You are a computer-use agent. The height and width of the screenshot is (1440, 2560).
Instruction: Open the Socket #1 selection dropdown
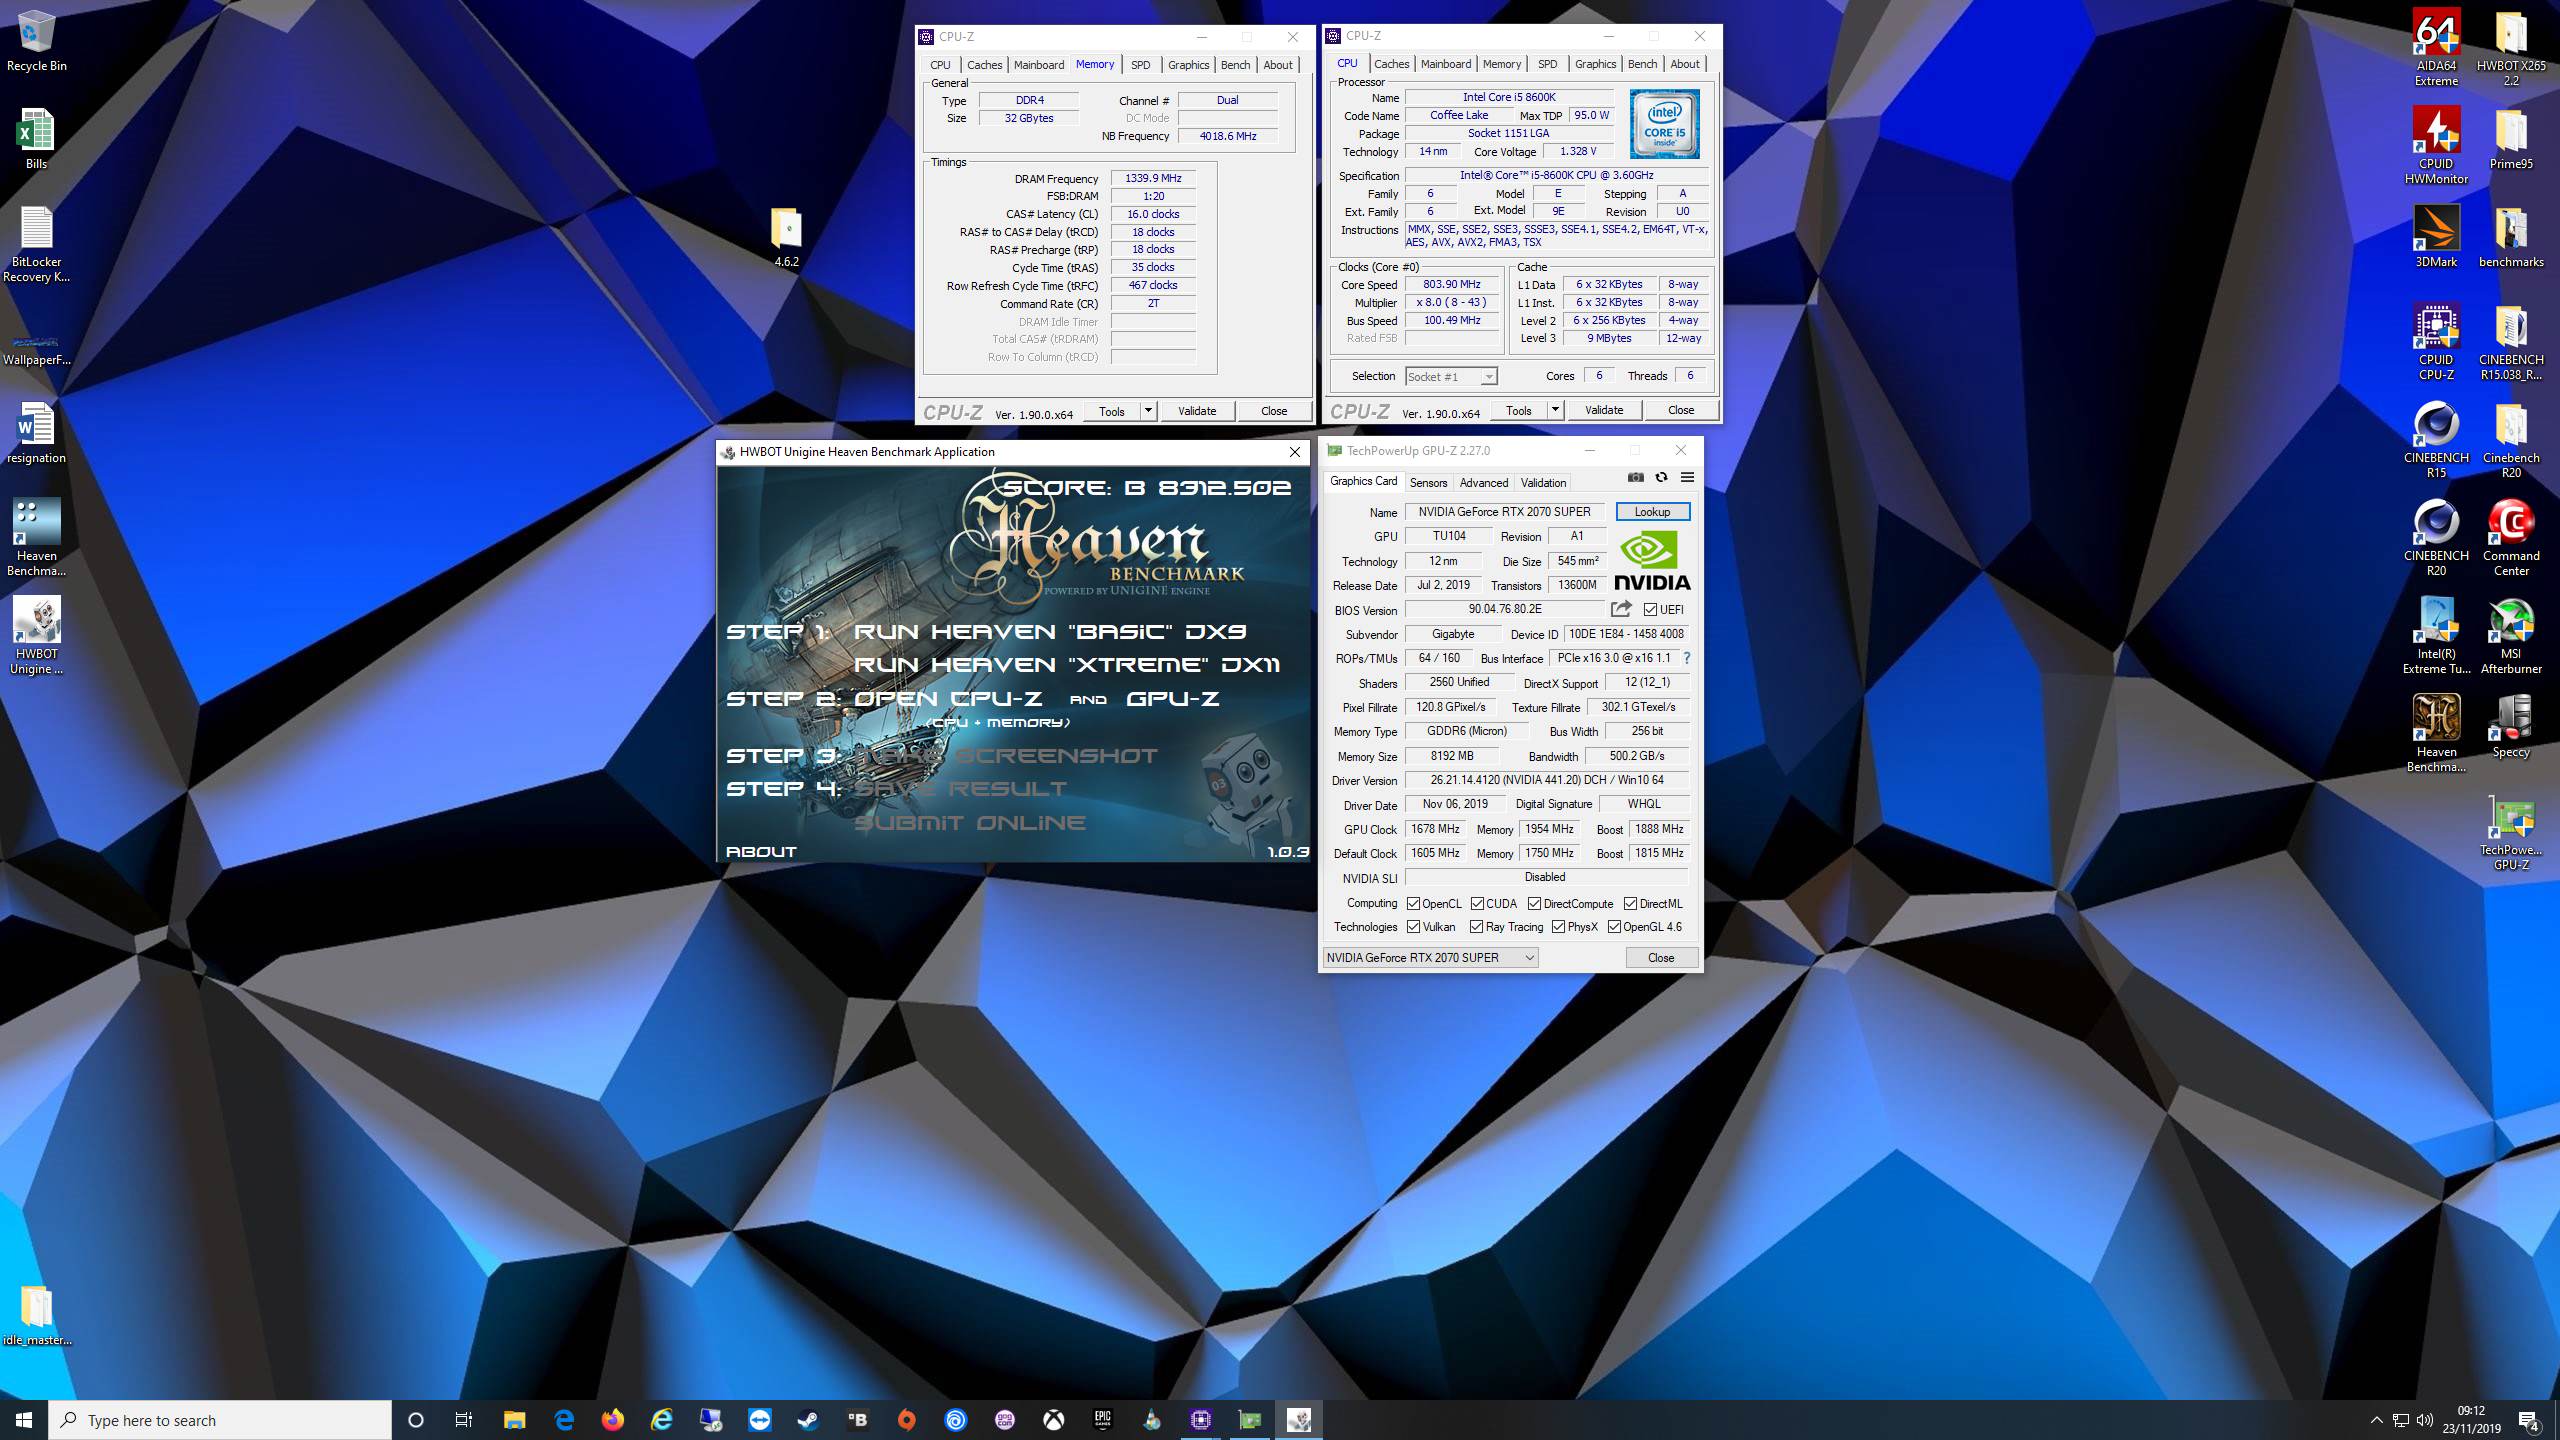point(1450,376)
